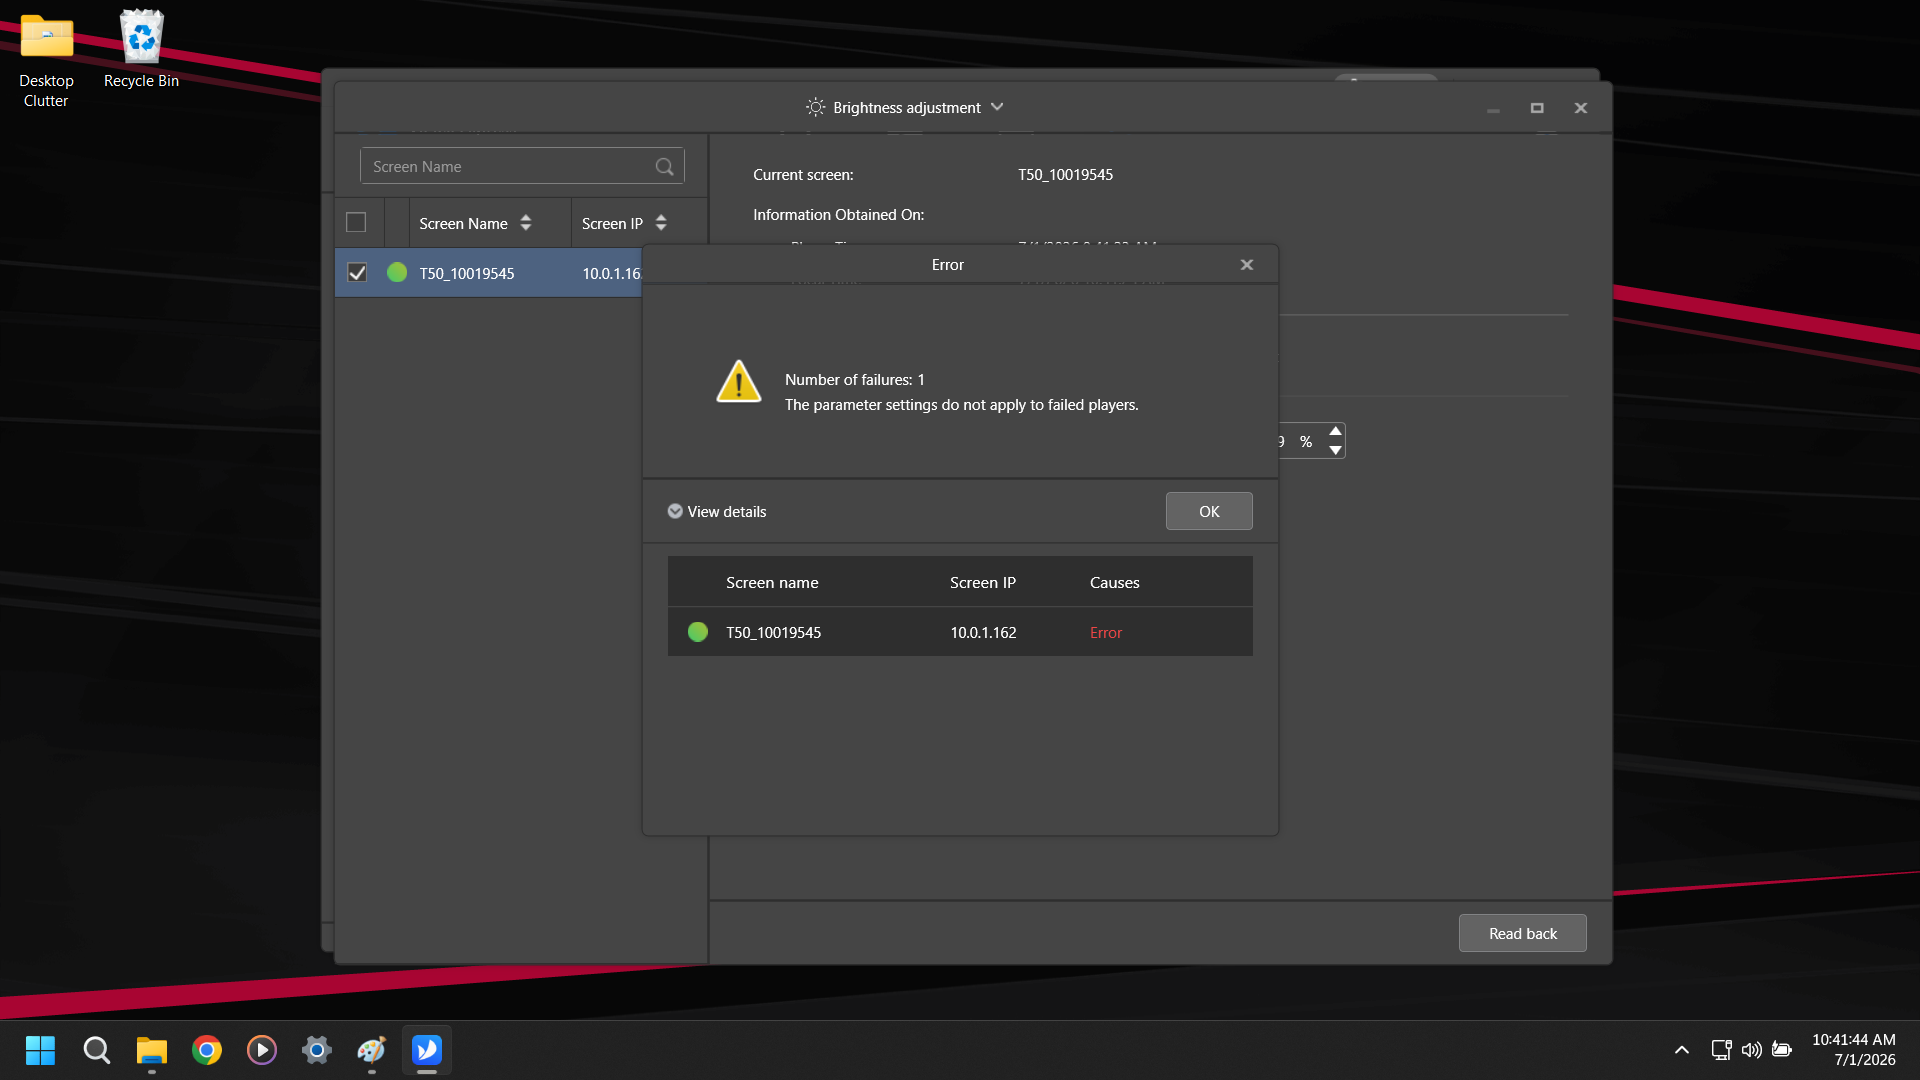Increase the brightness percentage with up arrow
The image size is (1920, 1080).
(x=1335, y=431)
